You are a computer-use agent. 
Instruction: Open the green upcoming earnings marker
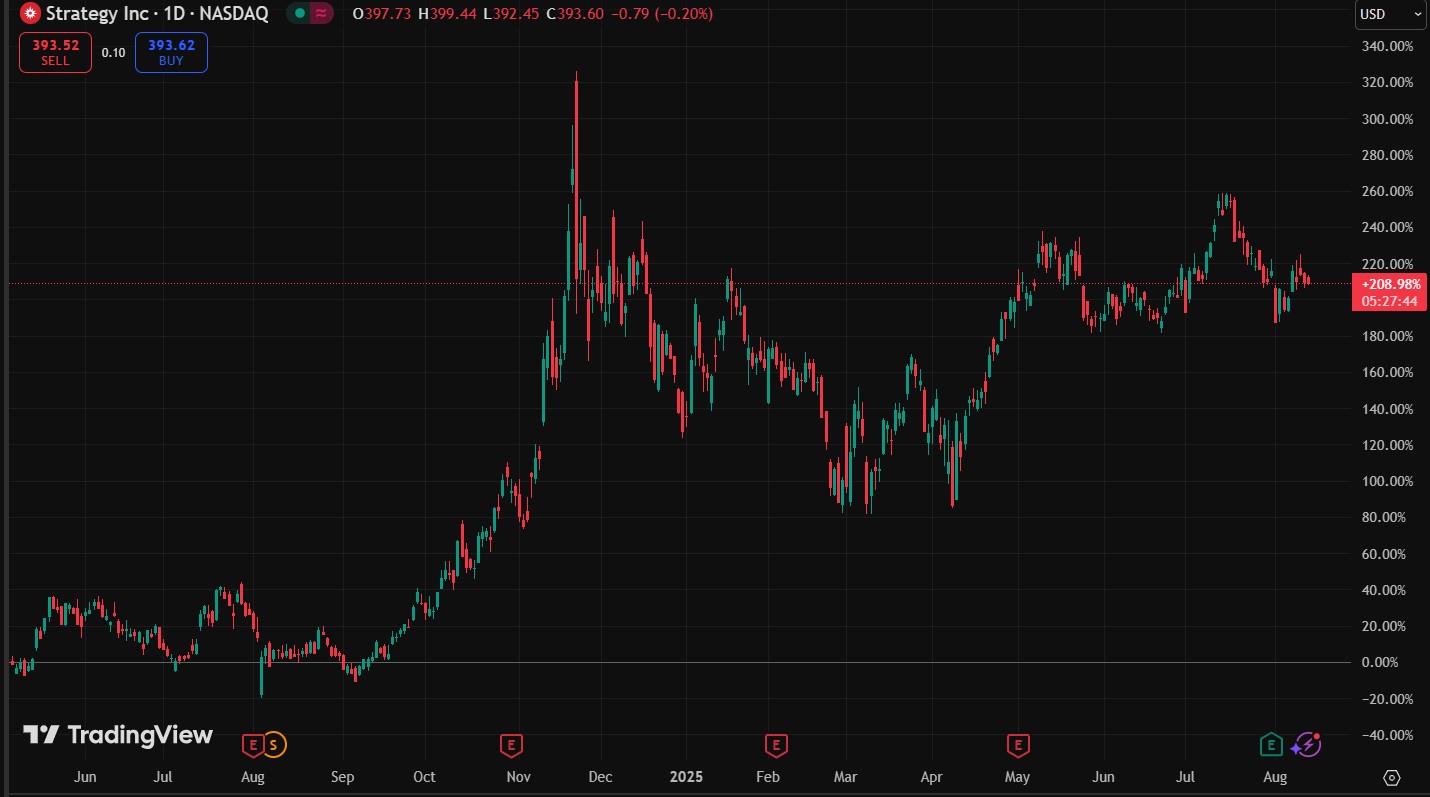1271,744
